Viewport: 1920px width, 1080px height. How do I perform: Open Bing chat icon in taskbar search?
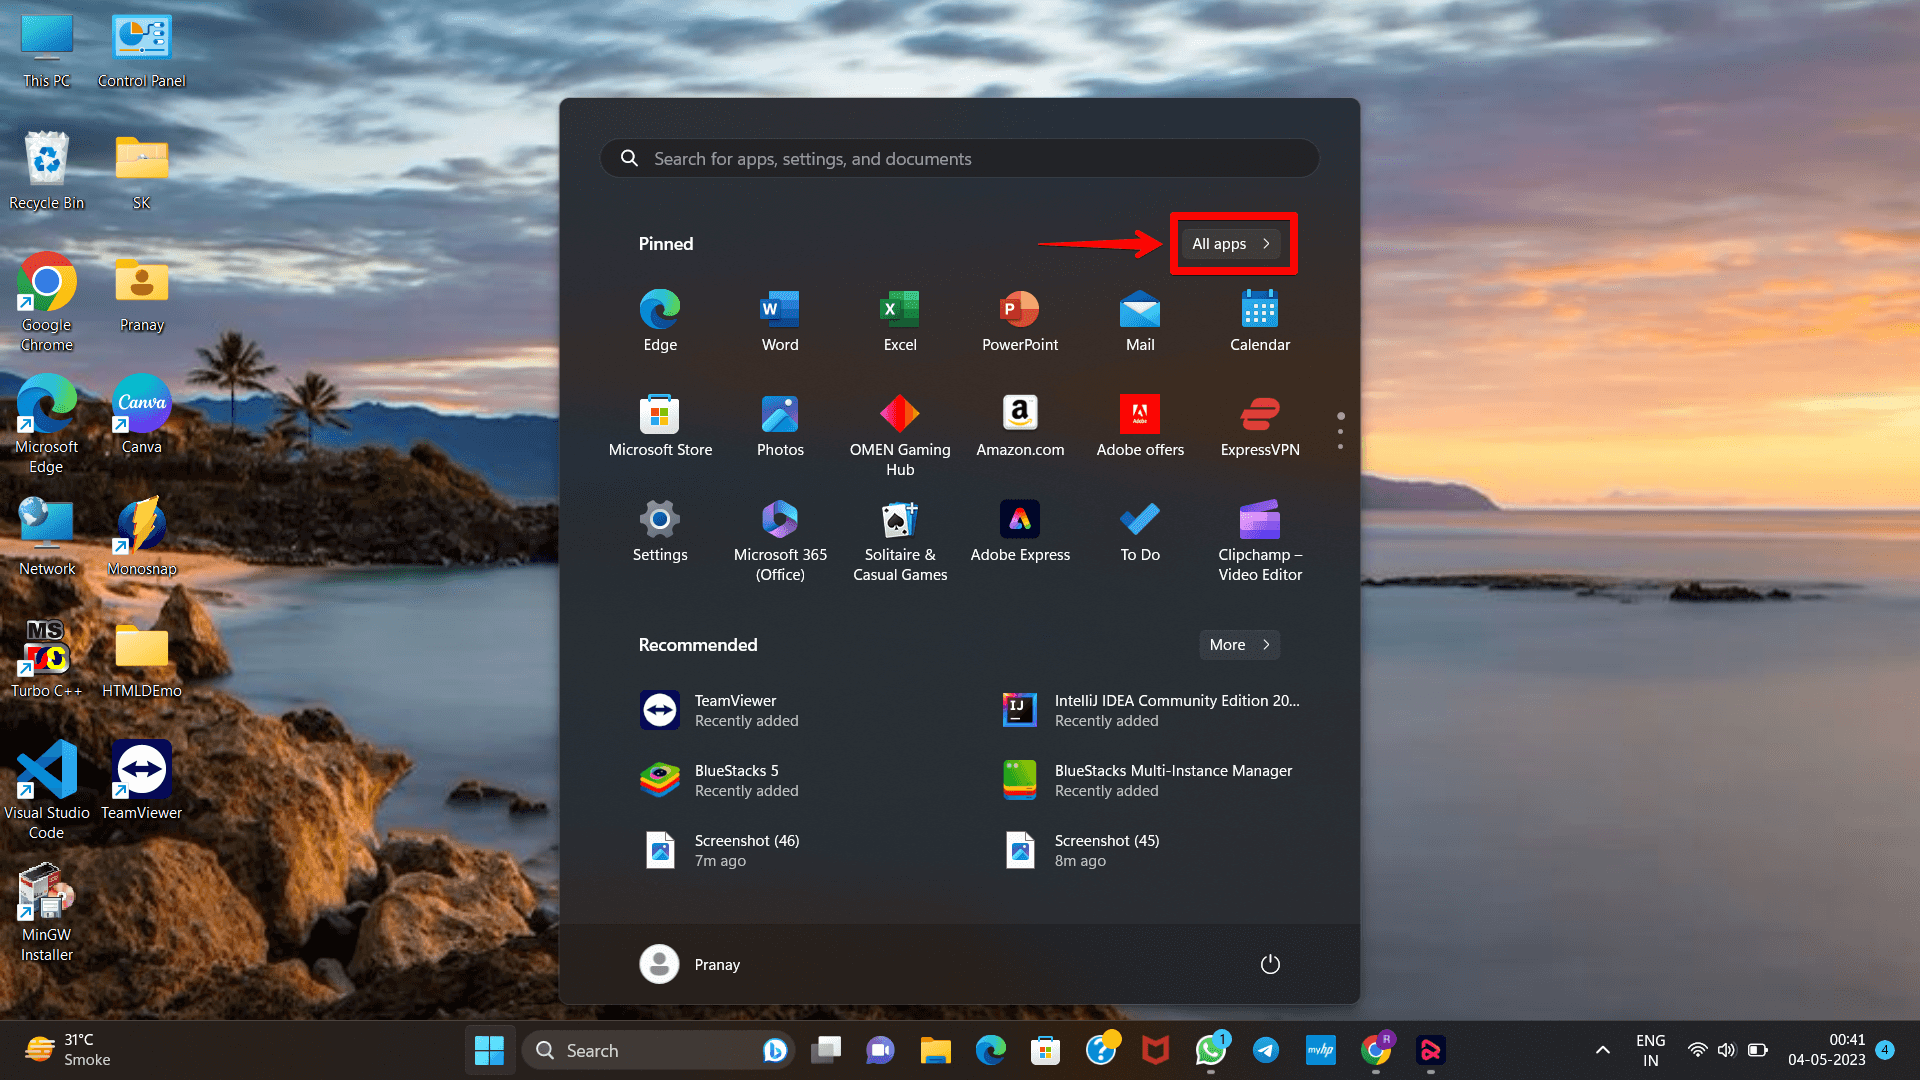pos(774,1050)
